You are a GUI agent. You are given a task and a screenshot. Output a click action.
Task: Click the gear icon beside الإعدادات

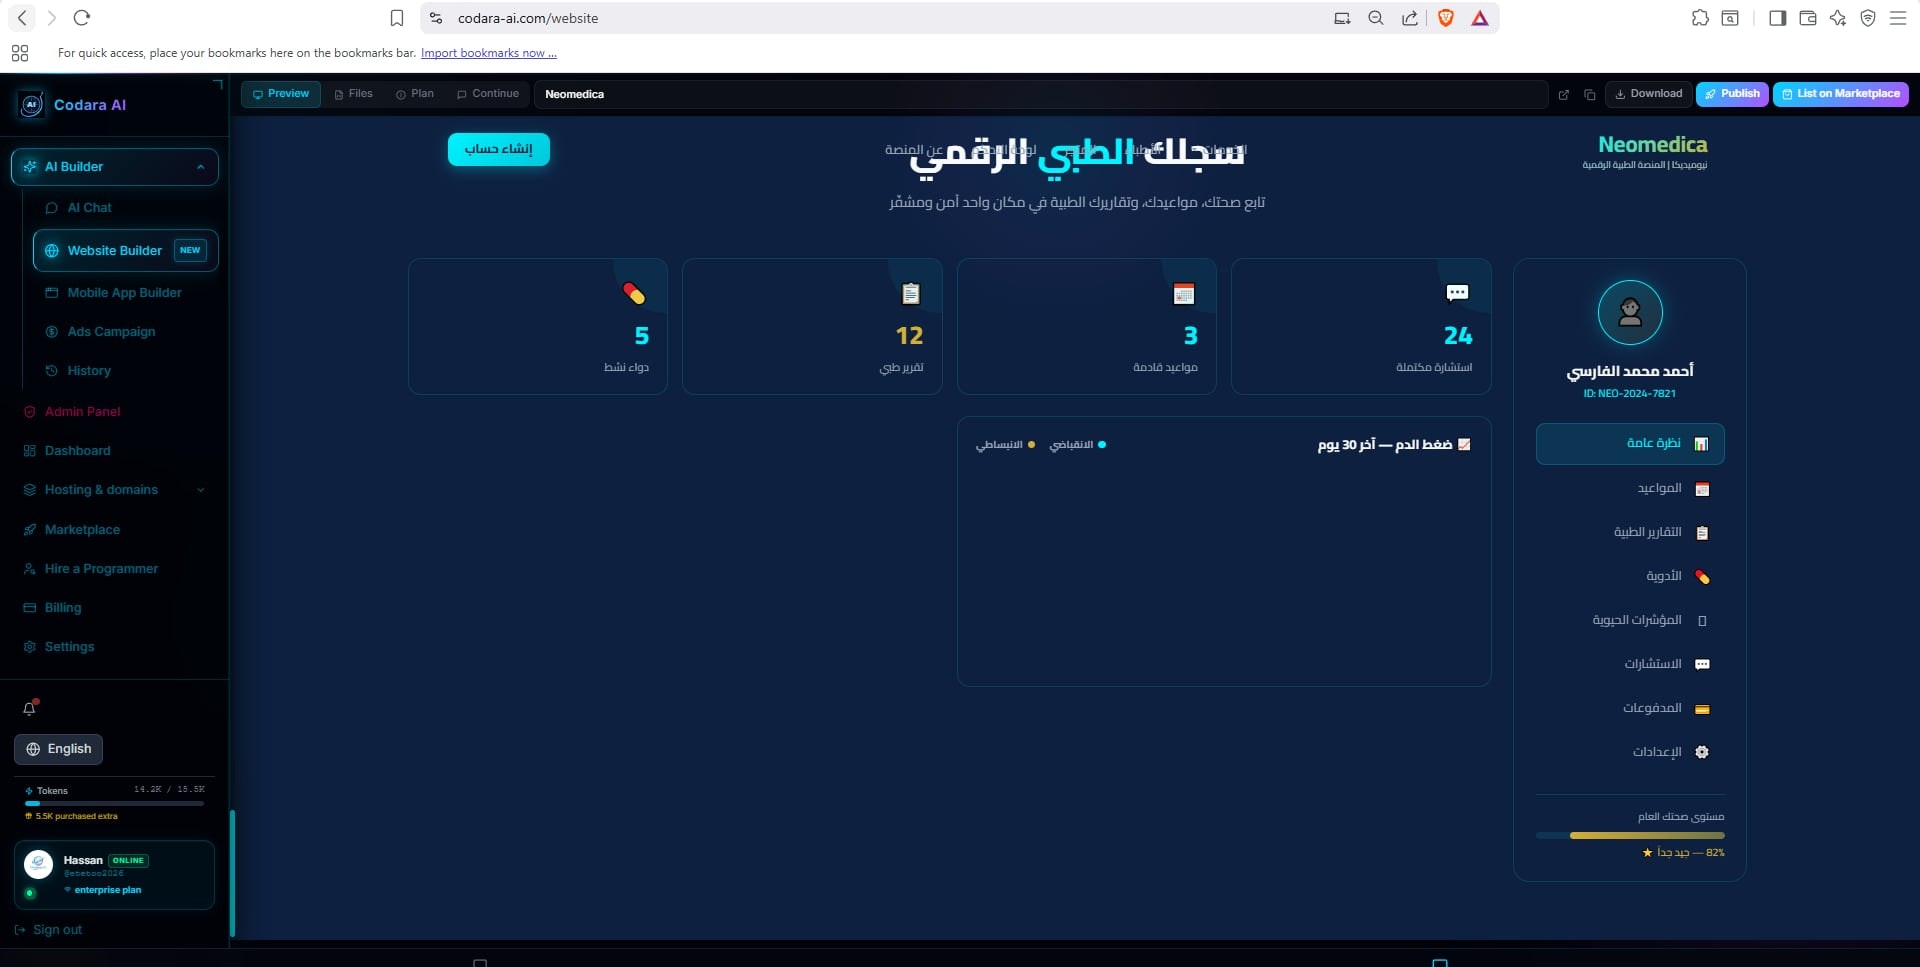(x=1702, y=752)
